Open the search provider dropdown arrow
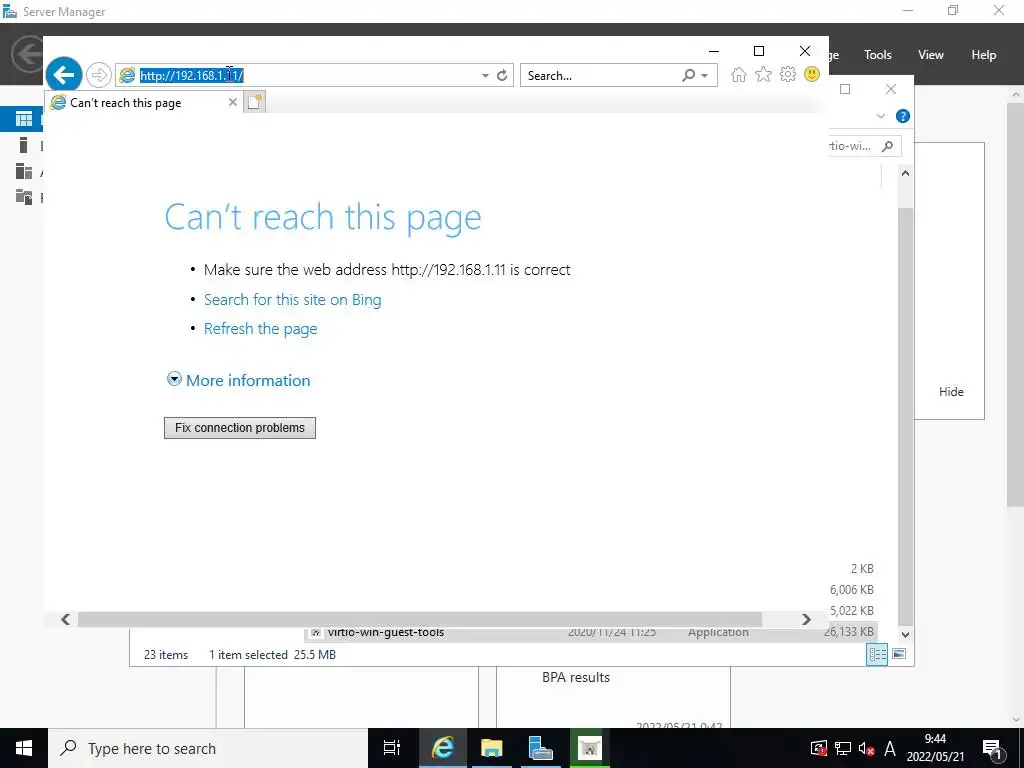Viewport: 1024px width, 768px height. click(x=705, y=76)
